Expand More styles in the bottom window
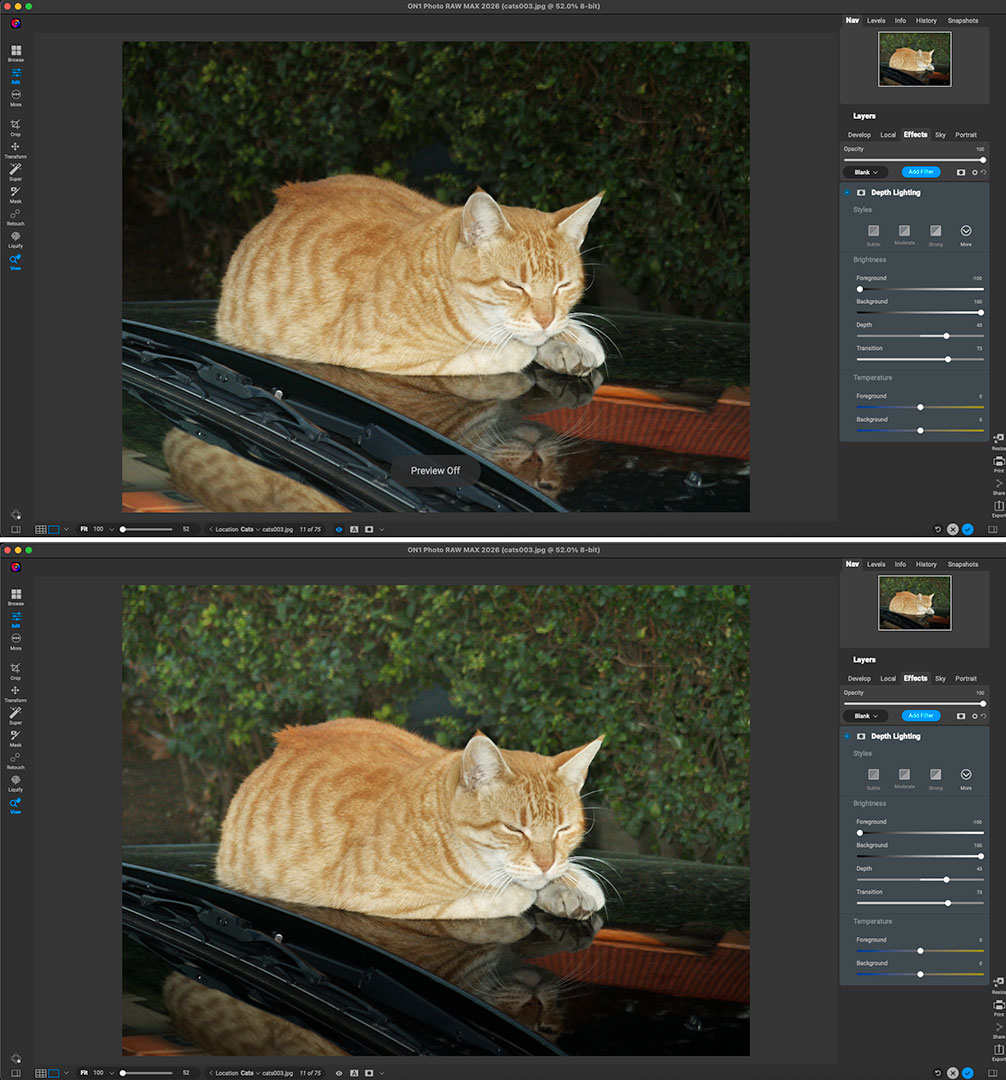 pos(966,775)
